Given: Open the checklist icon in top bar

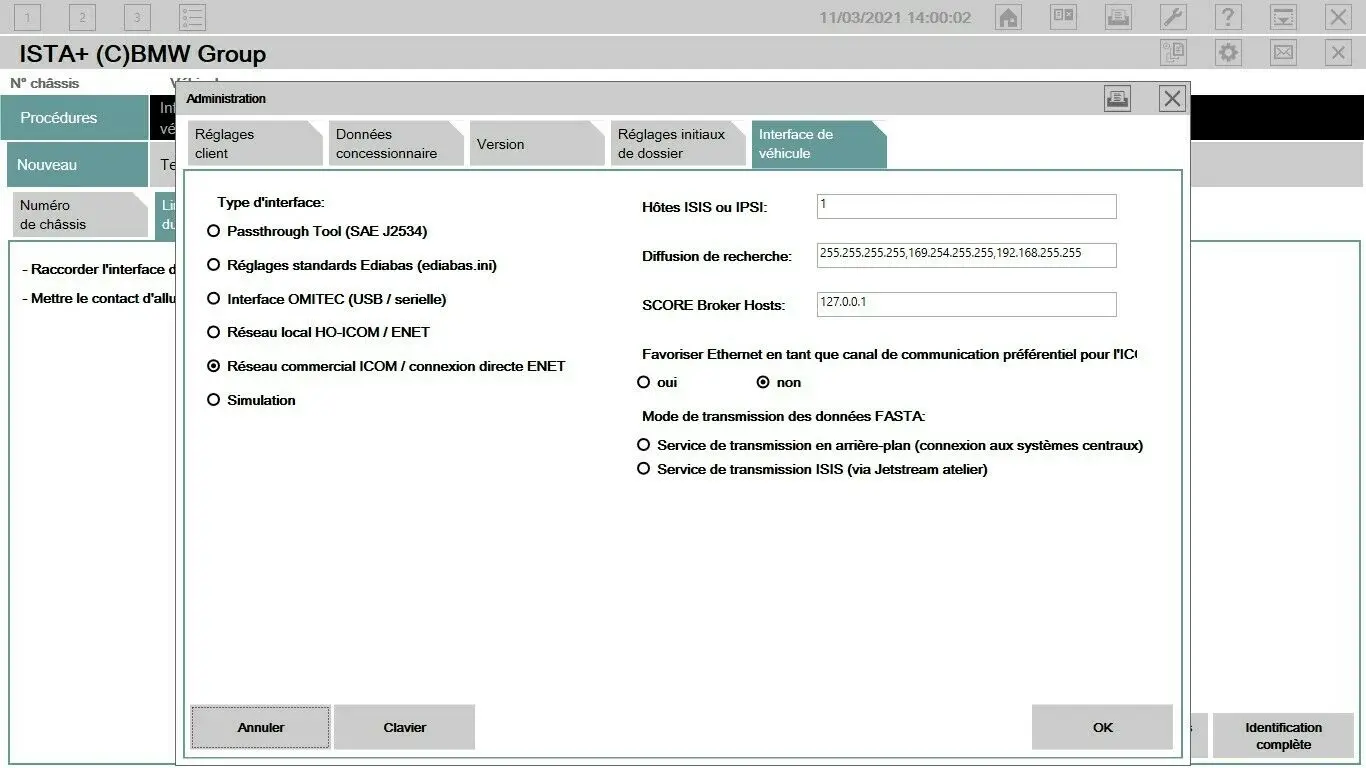Looking at the screenshot, I should (192, 17).
